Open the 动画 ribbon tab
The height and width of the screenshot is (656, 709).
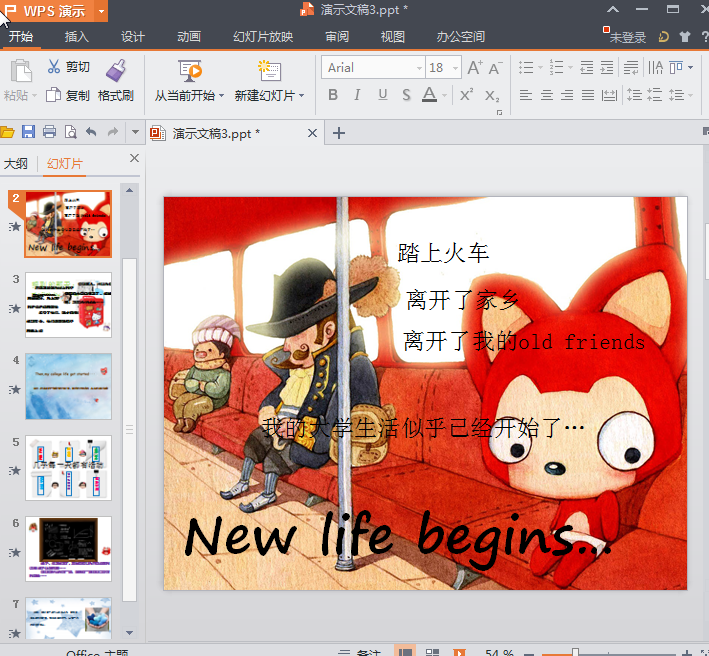click(x=189, y=36)
